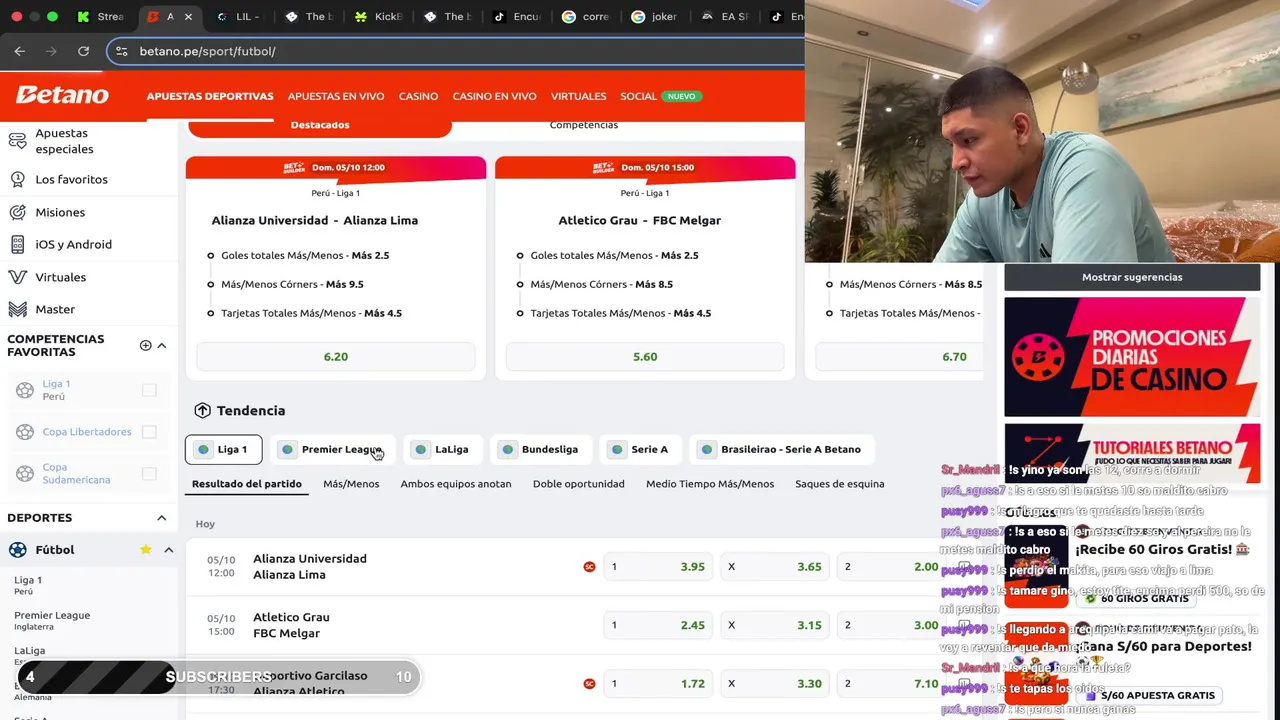The width and height of the screenshot is (1280, 720).
Task: Click the Betano logo
Action: coord(62,95)
